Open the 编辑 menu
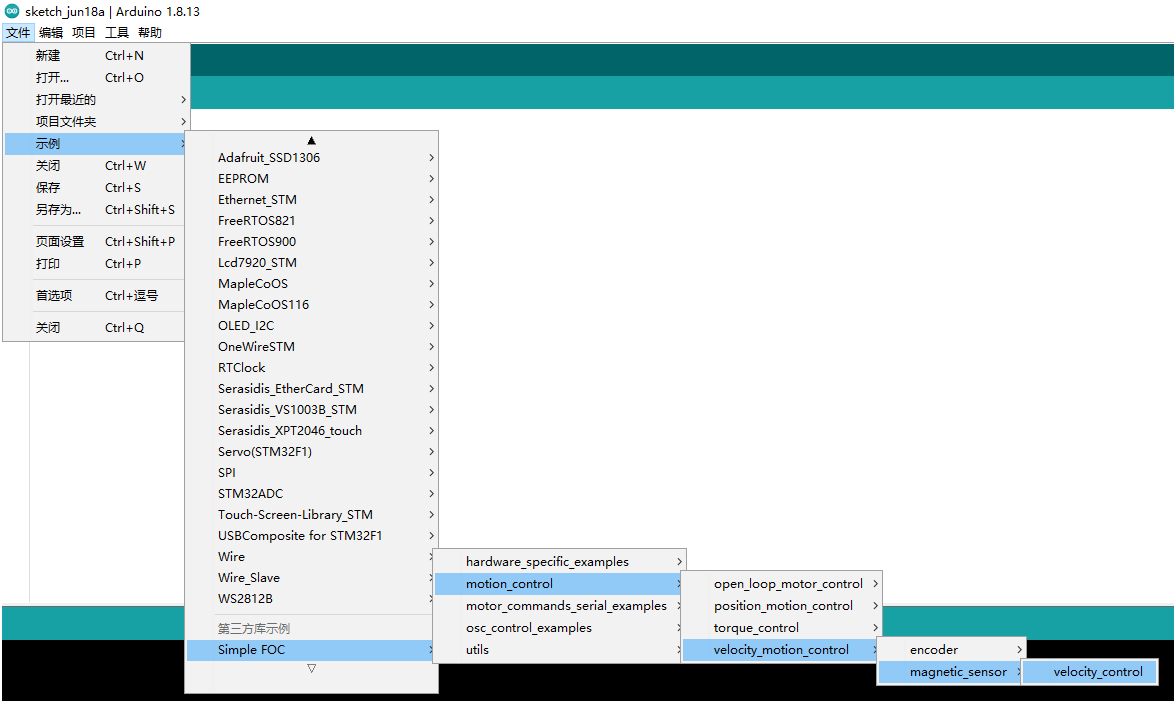Viewport: 1174px width, 701px height. click(51, 32)
